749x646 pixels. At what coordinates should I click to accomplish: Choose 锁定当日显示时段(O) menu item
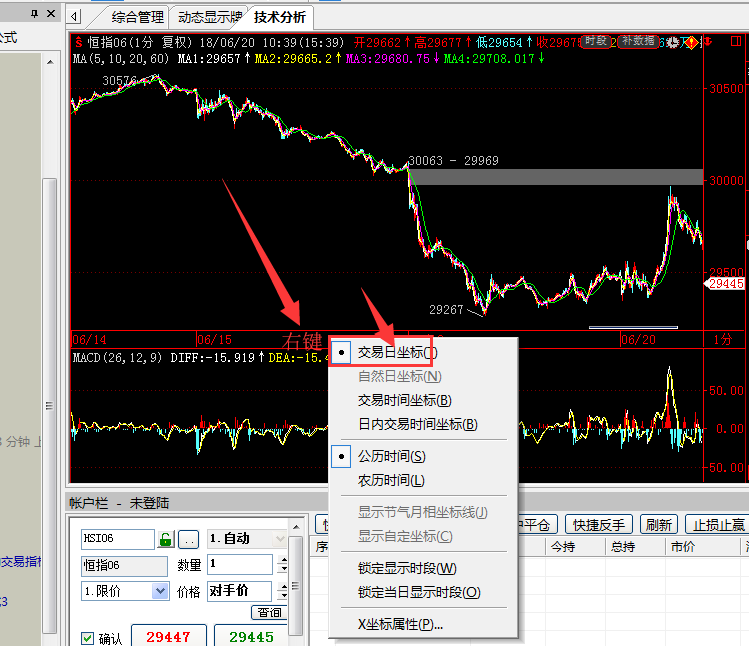tap(419, 592)
